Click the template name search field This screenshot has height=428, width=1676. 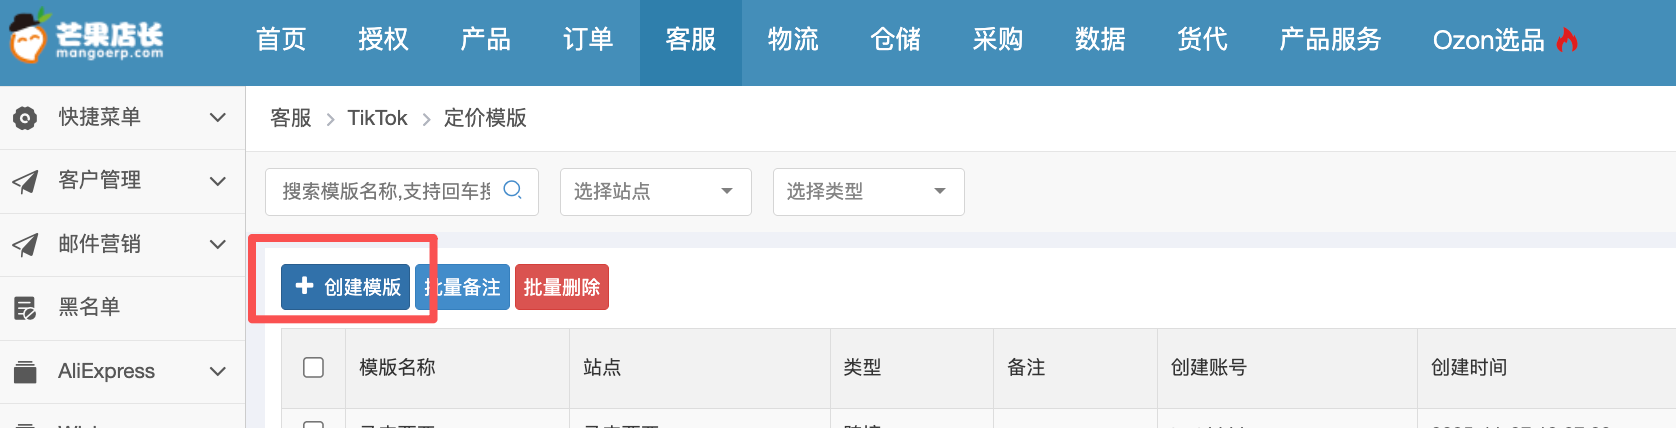pos(386,191)
